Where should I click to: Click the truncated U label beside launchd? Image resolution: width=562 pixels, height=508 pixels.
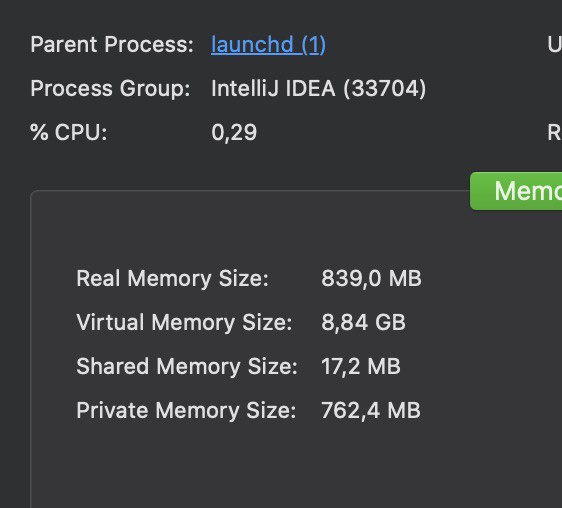tap(554, 44)
